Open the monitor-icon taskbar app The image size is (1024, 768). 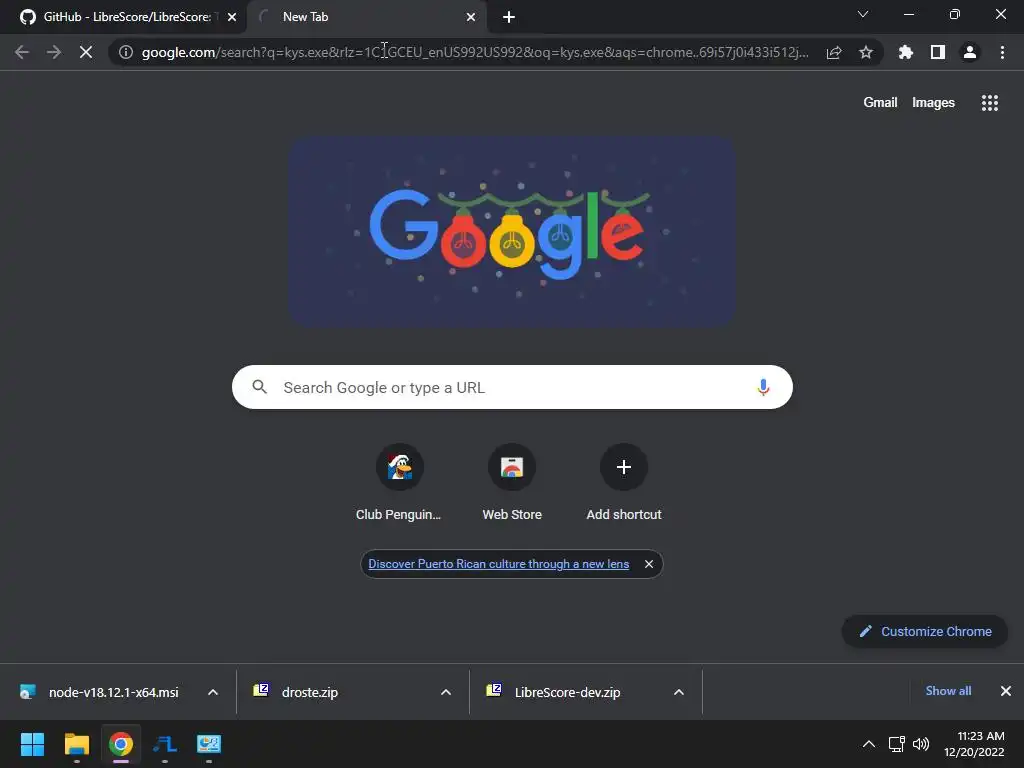click(x=209, y=744)
